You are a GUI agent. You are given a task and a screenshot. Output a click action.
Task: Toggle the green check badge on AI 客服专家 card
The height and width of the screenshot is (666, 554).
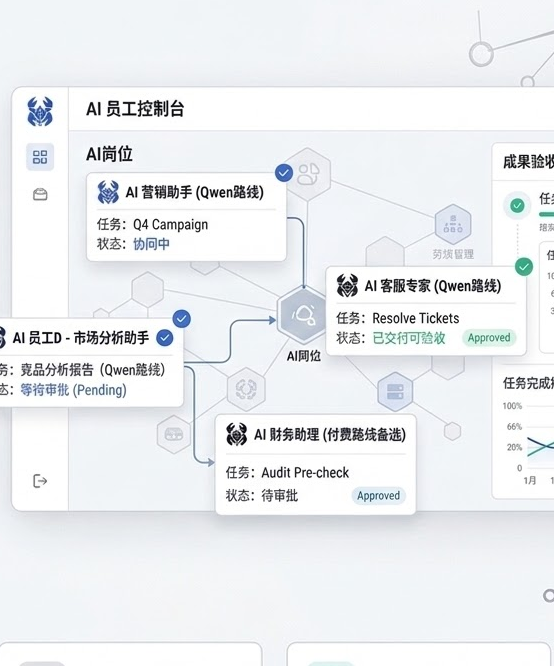click(x=524, y=267)
